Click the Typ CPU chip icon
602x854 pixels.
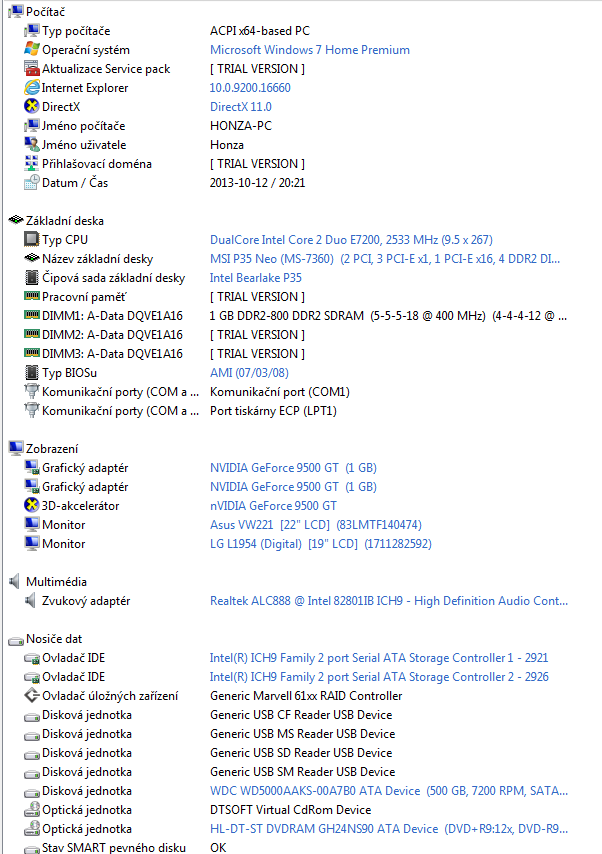(x=32, y=239)
